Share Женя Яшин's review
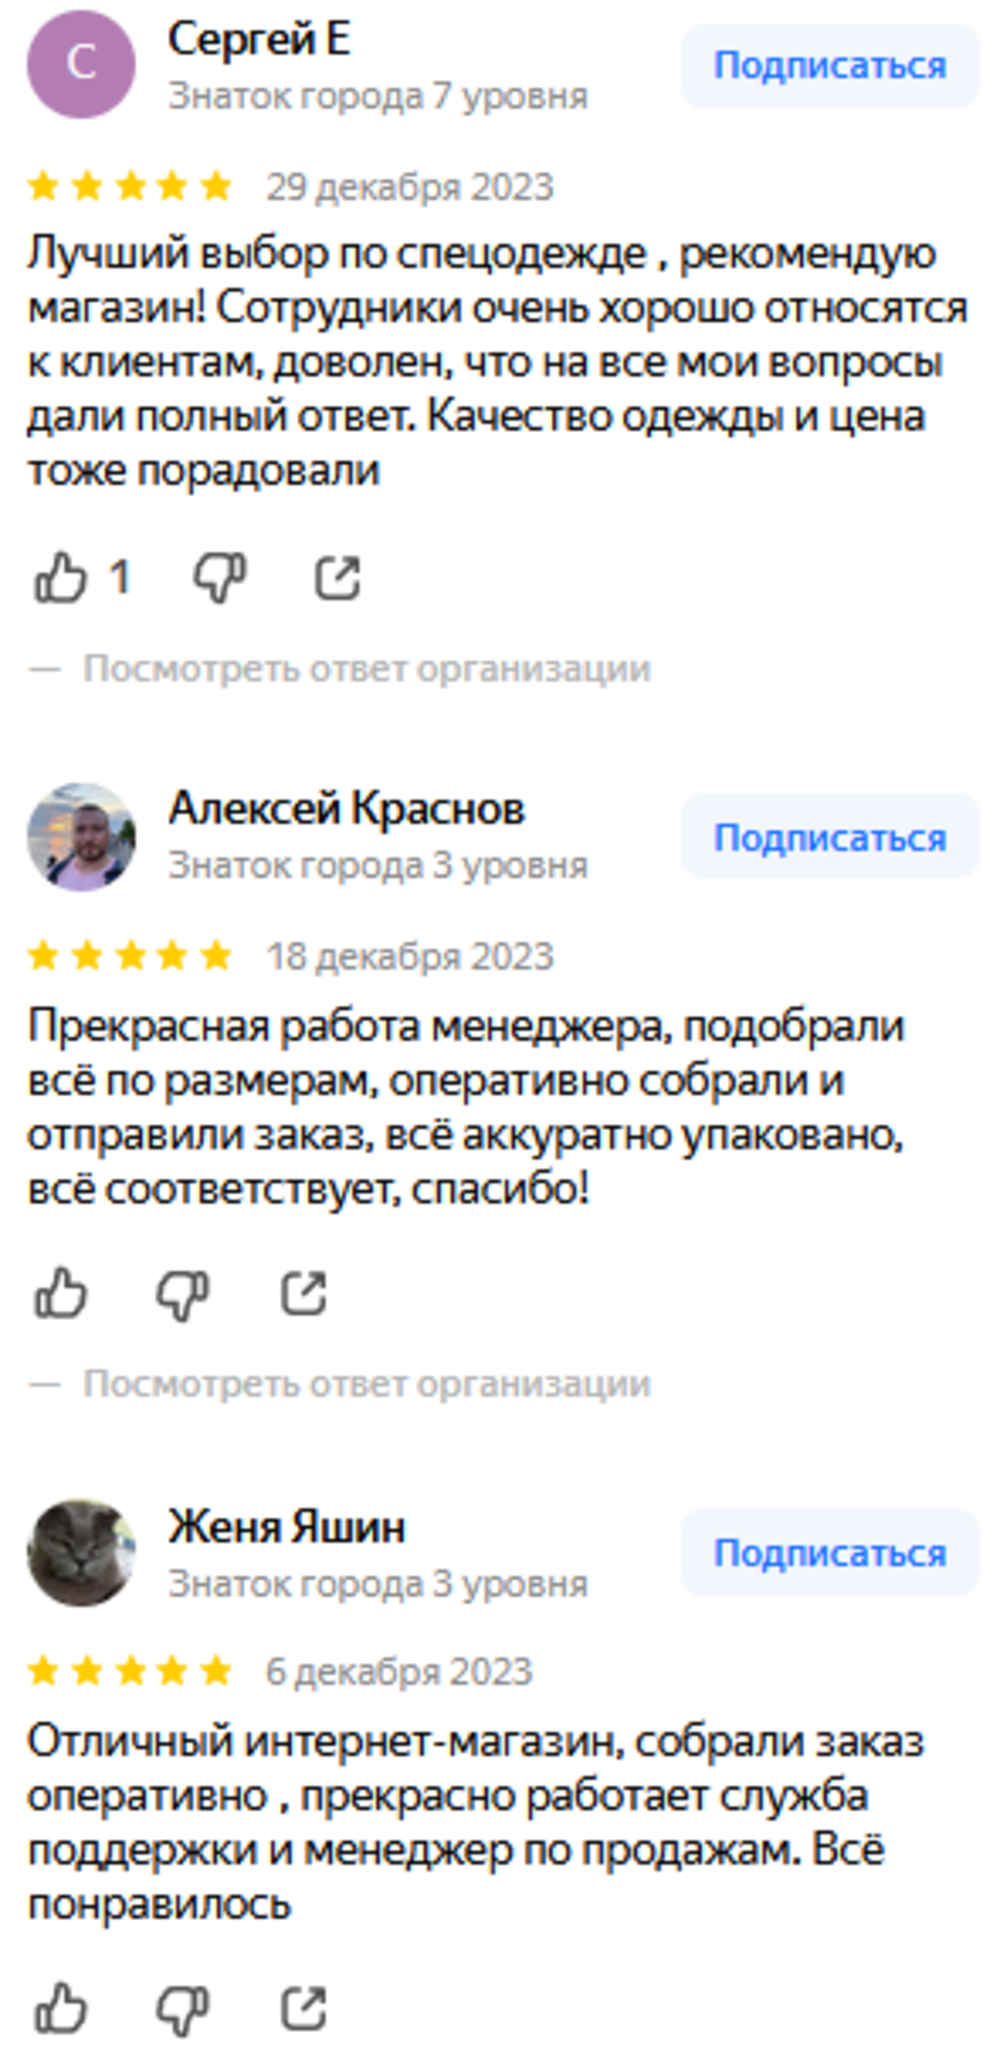 coord(303,2008)
